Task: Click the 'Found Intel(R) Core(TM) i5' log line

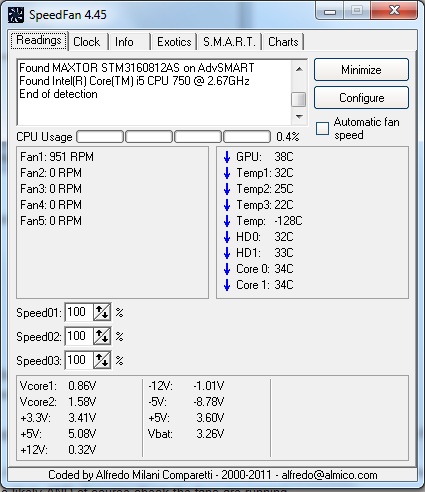Action: point(134,81)
